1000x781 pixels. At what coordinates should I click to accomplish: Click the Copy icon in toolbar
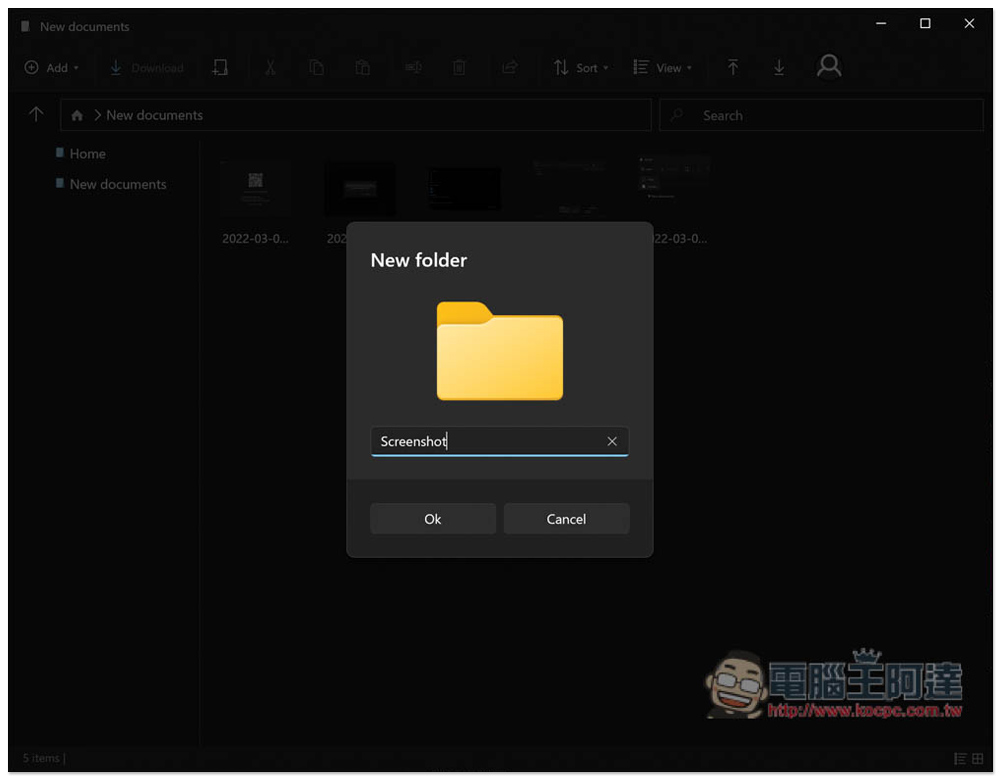(316, 68)
